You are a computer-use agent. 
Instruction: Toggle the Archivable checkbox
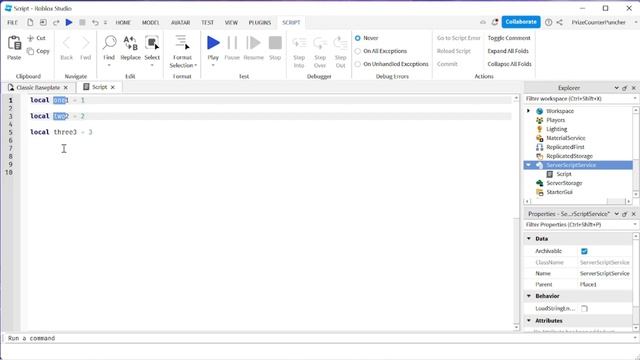584,251
